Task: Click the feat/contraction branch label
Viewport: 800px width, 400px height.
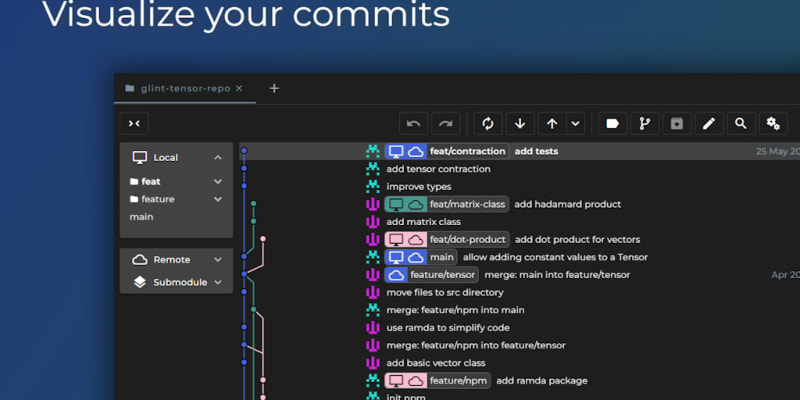Action: tap(467, 152)
